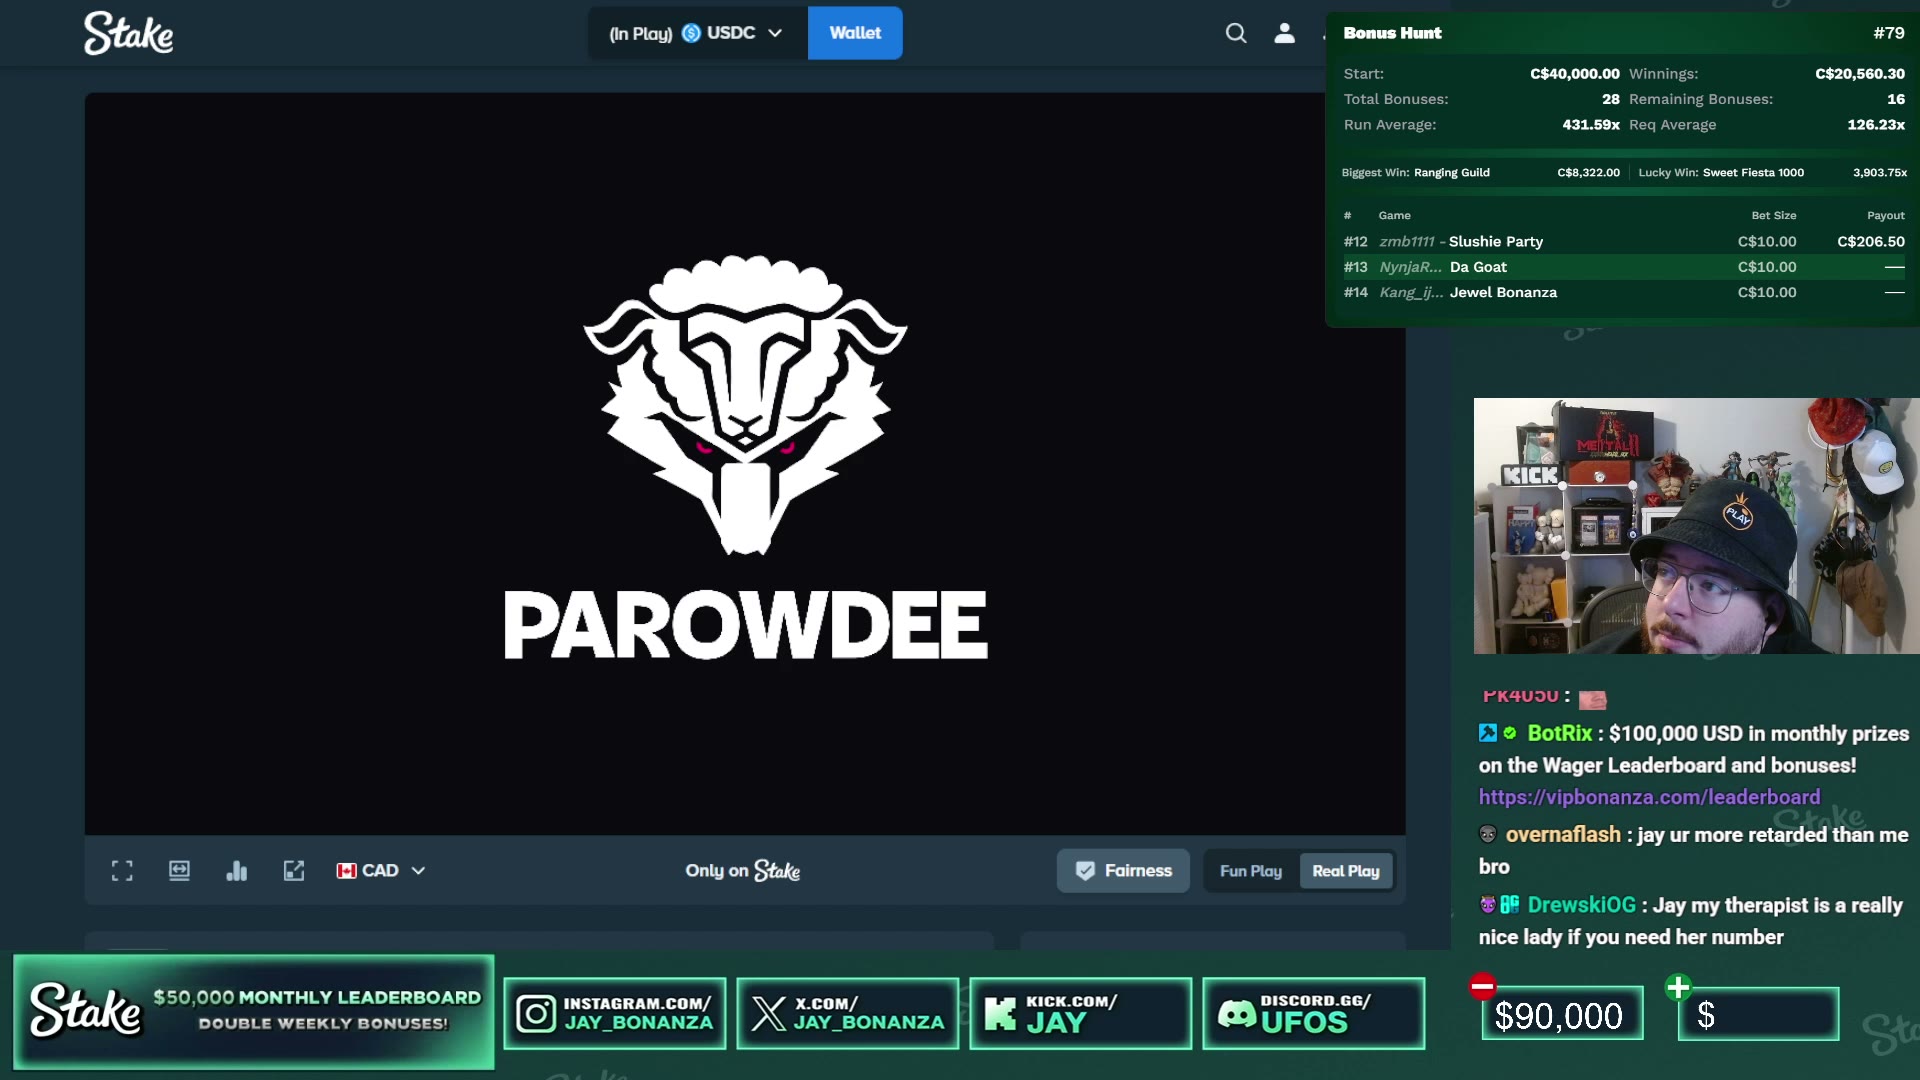The height and width of the screenshot is (1080, 1920).
Task: Pop out the game window
Action: point(294,871)
